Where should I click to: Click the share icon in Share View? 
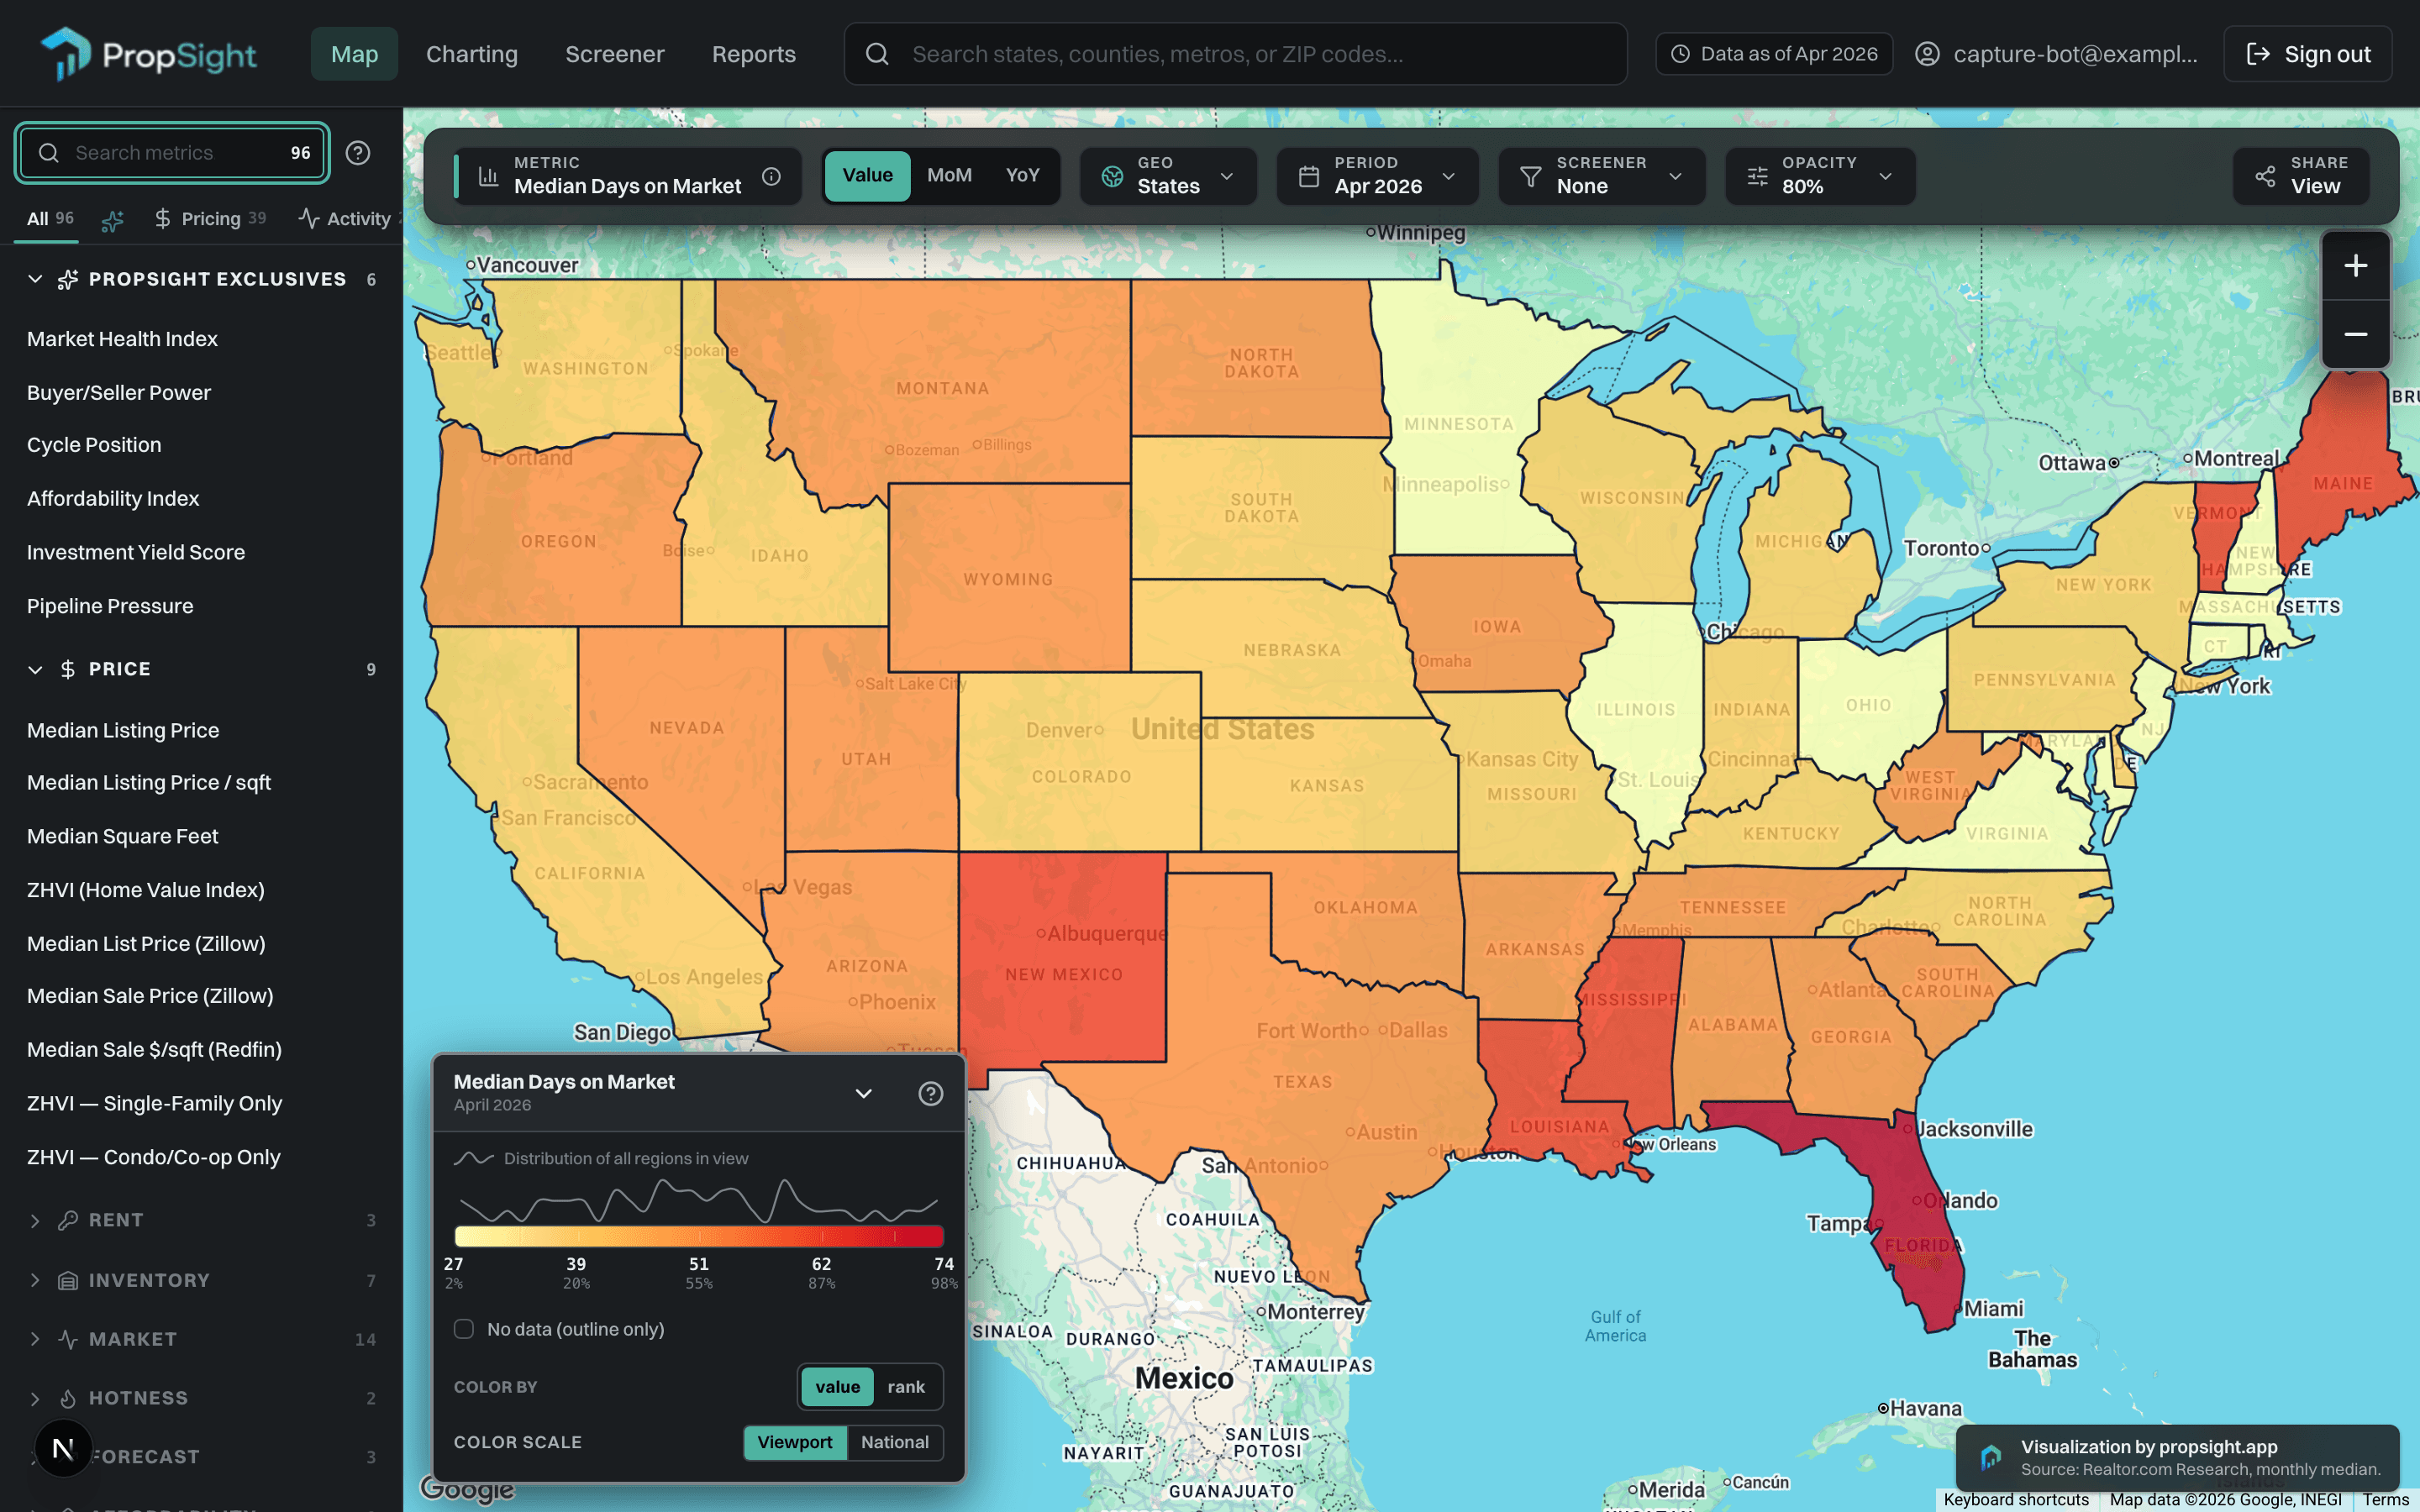[x=2265, y=177]
